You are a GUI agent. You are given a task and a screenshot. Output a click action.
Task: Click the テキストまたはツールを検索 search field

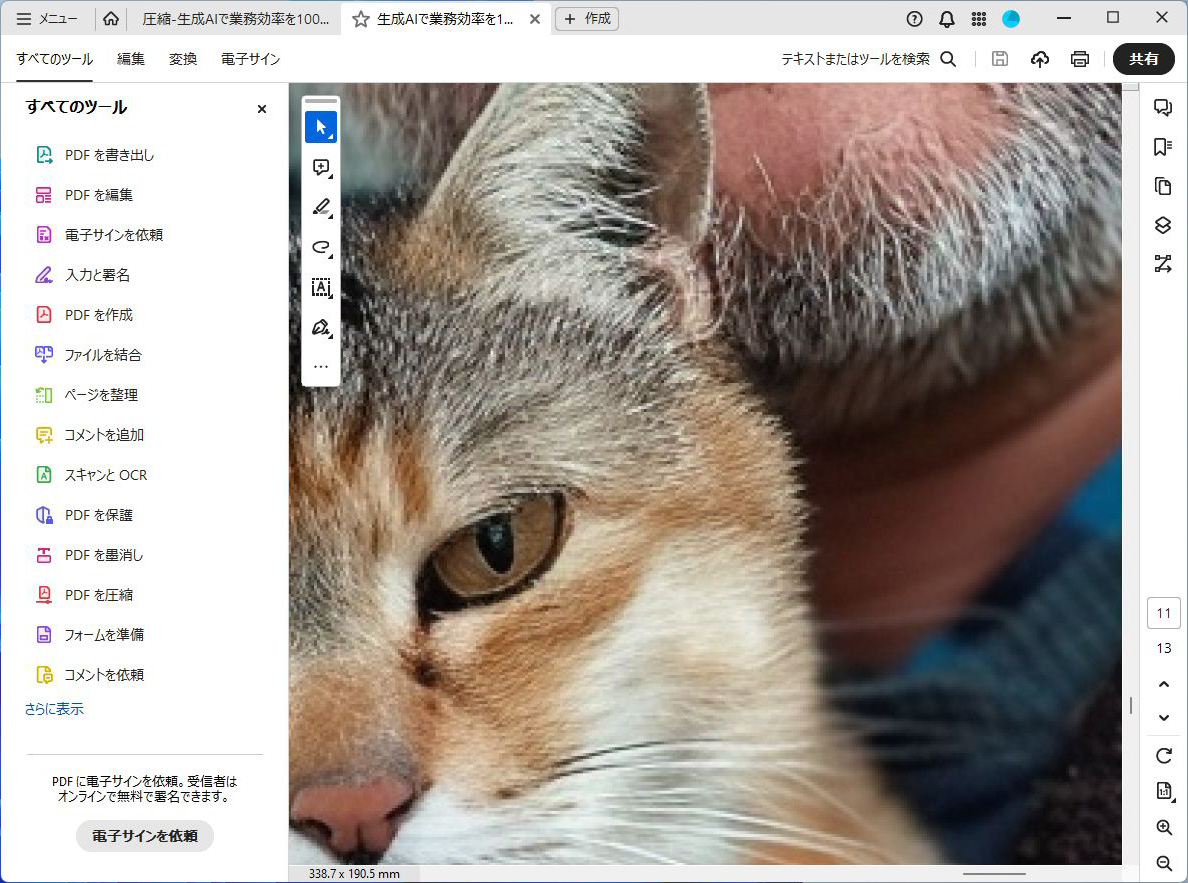click(x=855, y=59)
